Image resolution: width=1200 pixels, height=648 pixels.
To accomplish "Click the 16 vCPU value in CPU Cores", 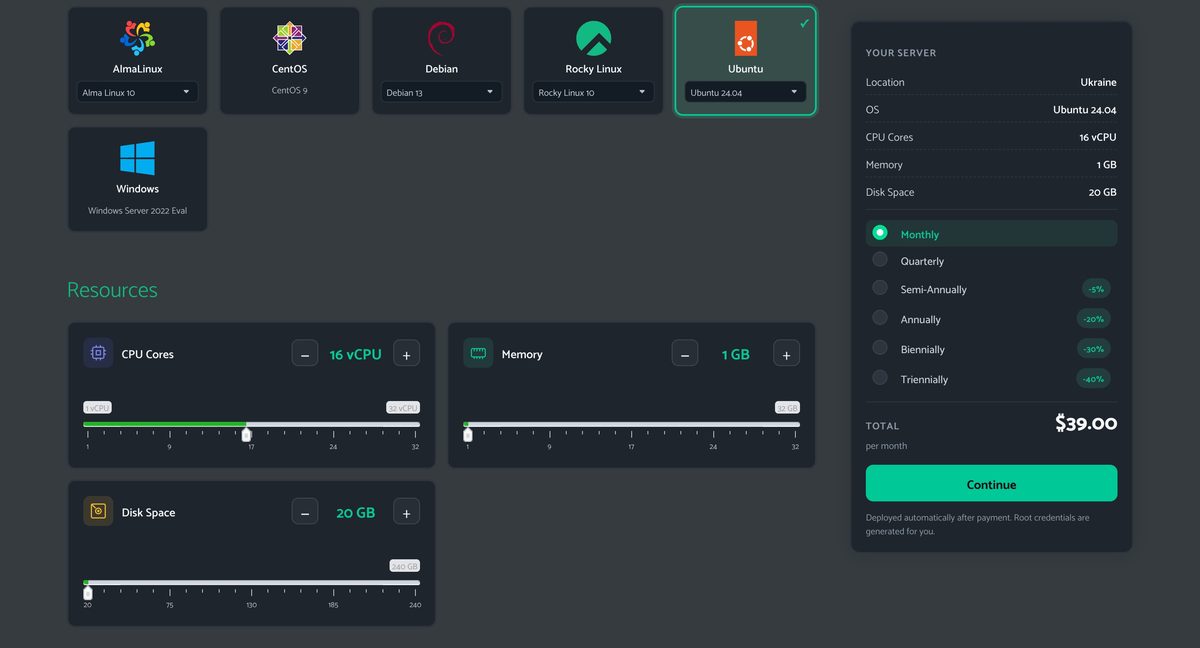I will [x=356, y=354].
